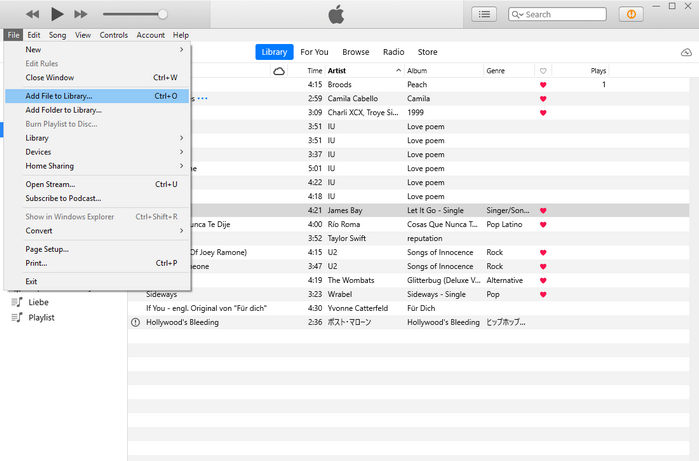Adjust the volume slider knob

point(163,14)
